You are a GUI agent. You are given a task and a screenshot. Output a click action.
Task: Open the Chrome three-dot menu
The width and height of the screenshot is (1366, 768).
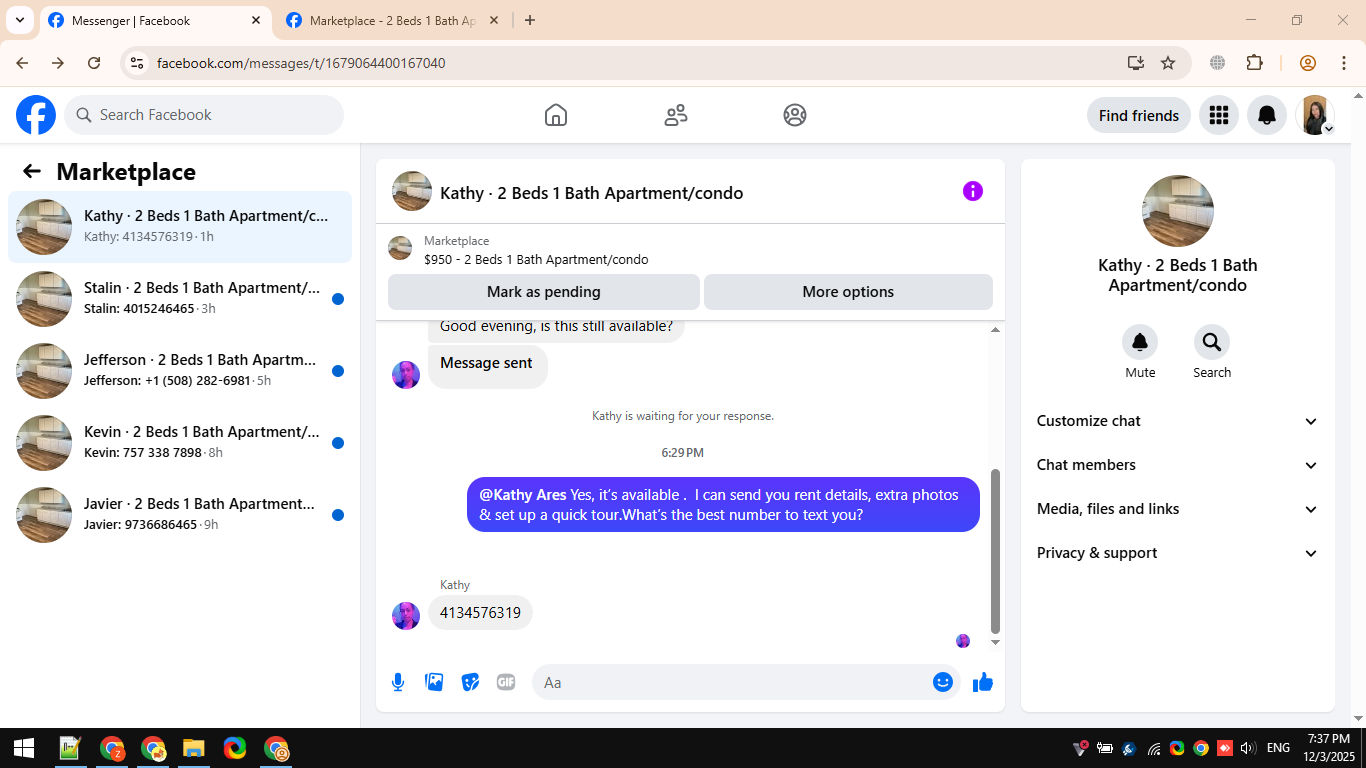coord(1344,63)
